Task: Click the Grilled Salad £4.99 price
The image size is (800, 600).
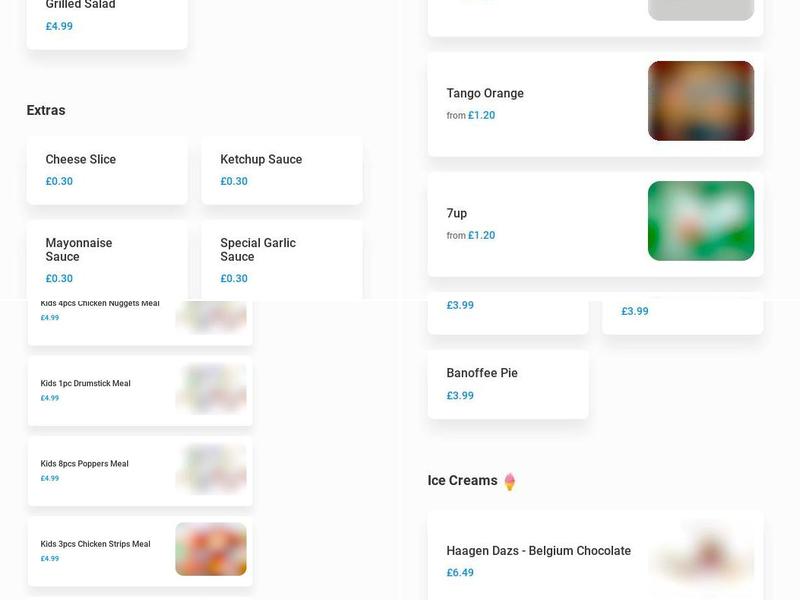Action: [59, 26]
